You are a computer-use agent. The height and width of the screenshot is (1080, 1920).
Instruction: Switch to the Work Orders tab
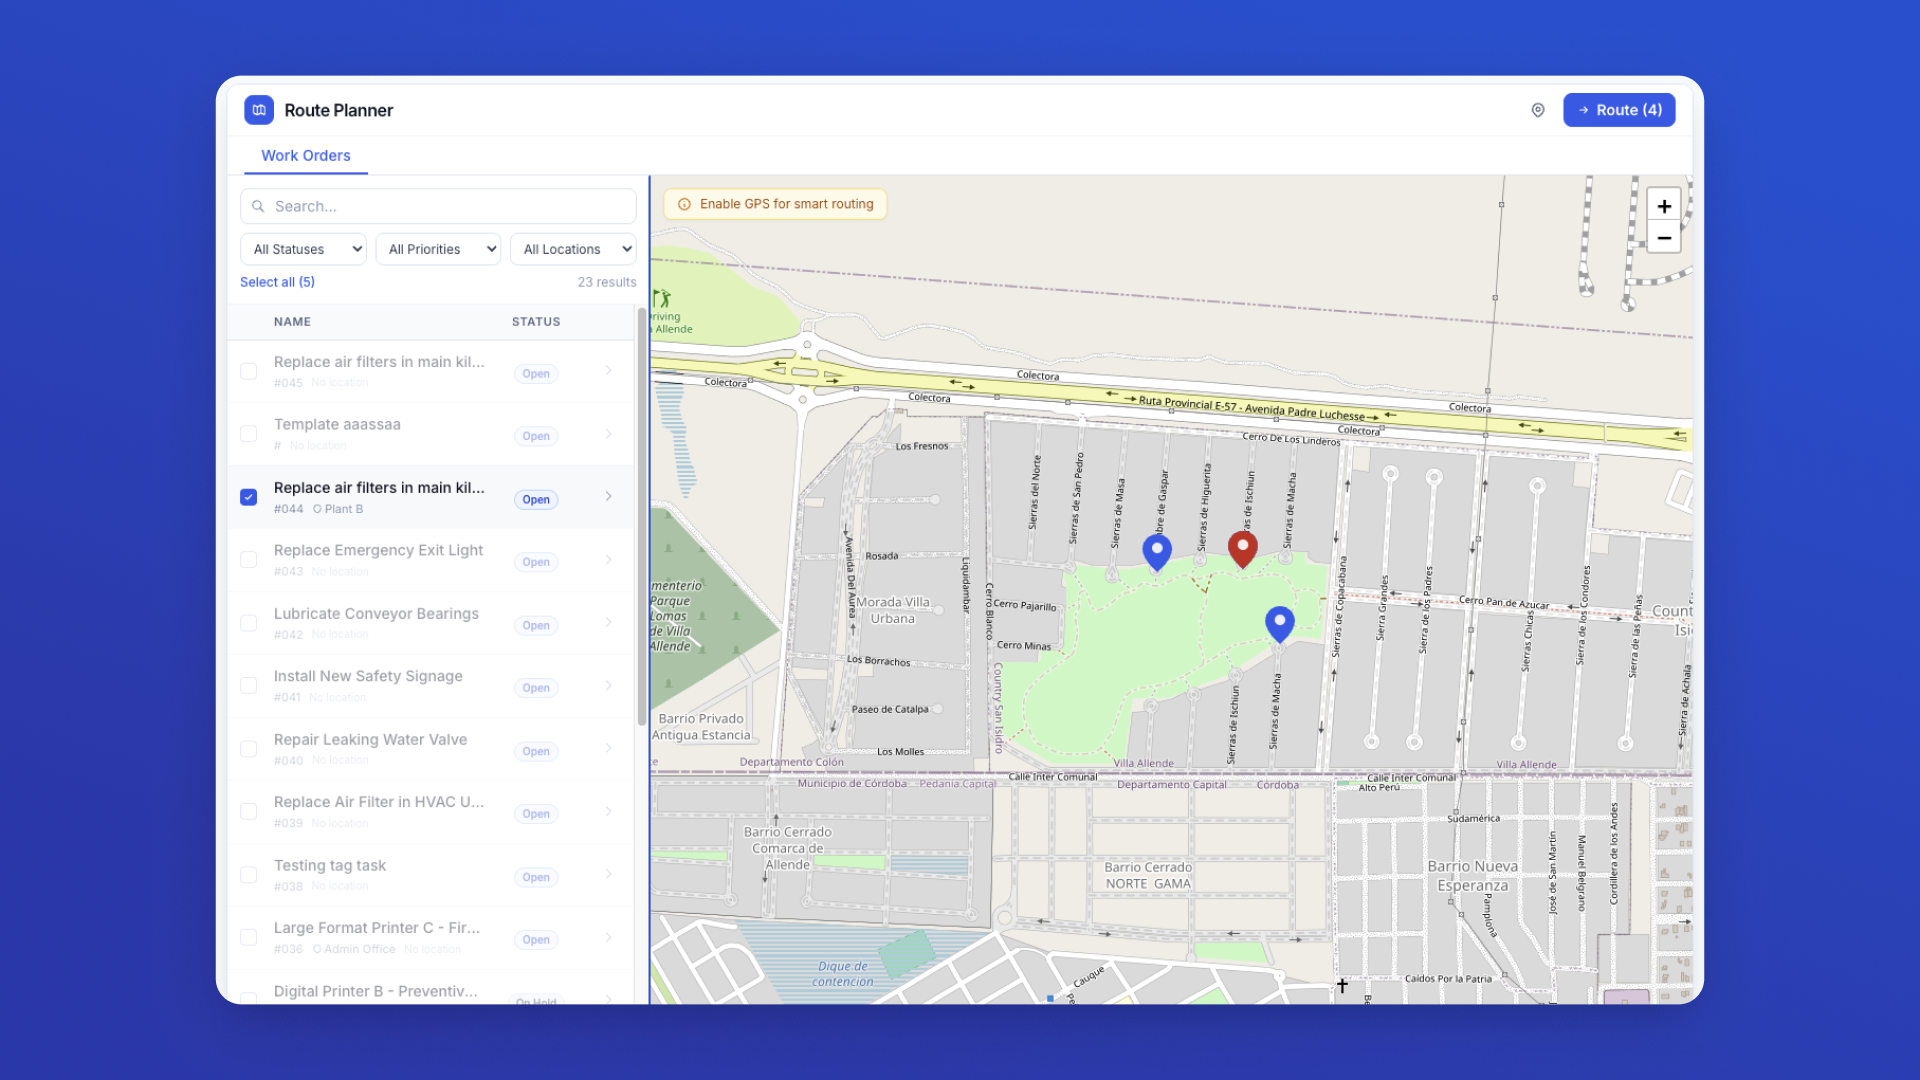(x=306, y=155)
